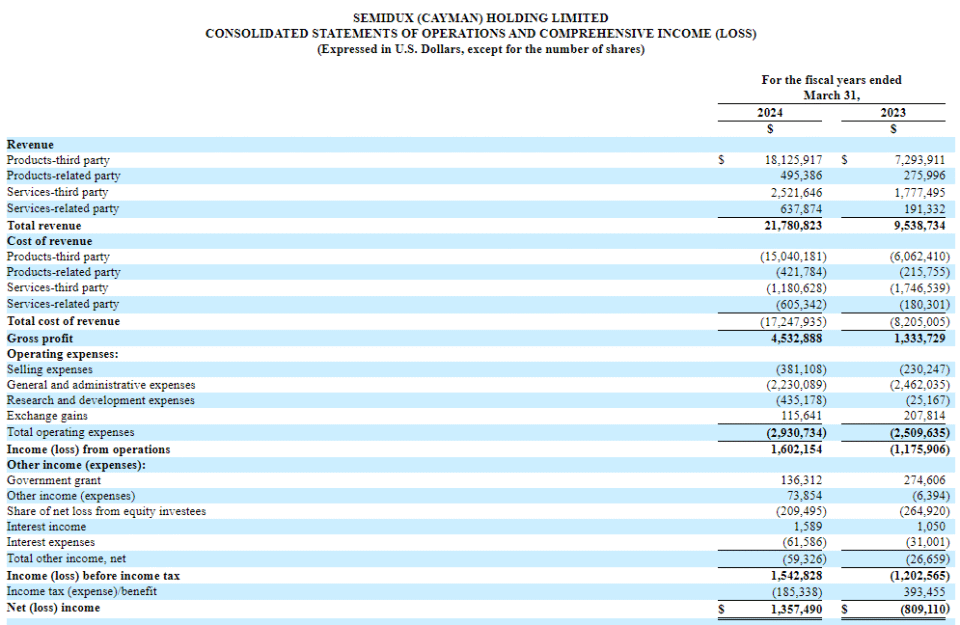960x625 pixels.
Task: Click the "Government grant" row label
Action: click(54, 481)
